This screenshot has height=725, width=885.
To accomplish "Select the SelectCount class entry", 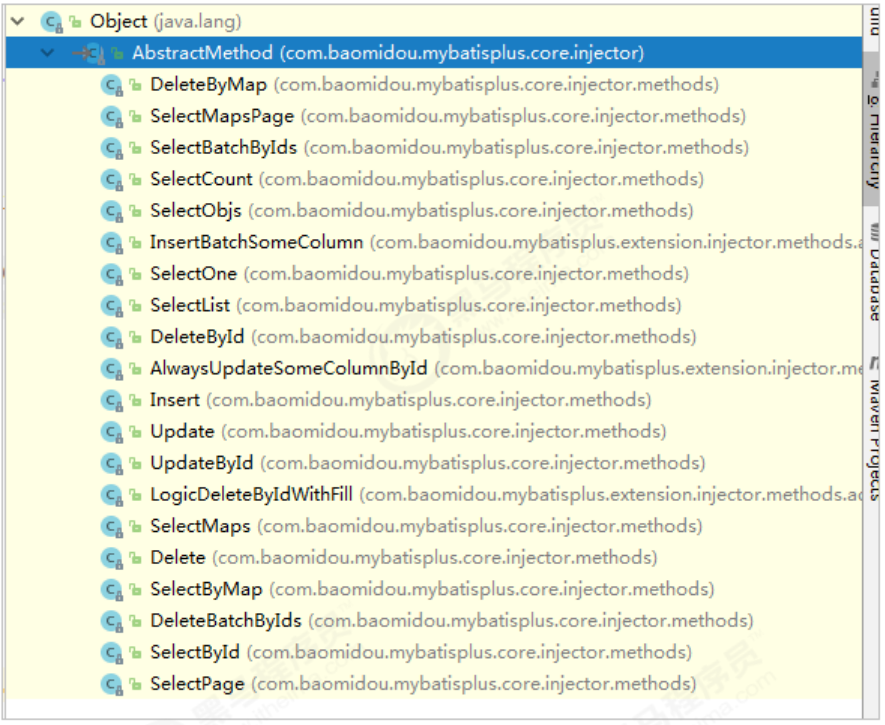I will [x=201, y=180].
